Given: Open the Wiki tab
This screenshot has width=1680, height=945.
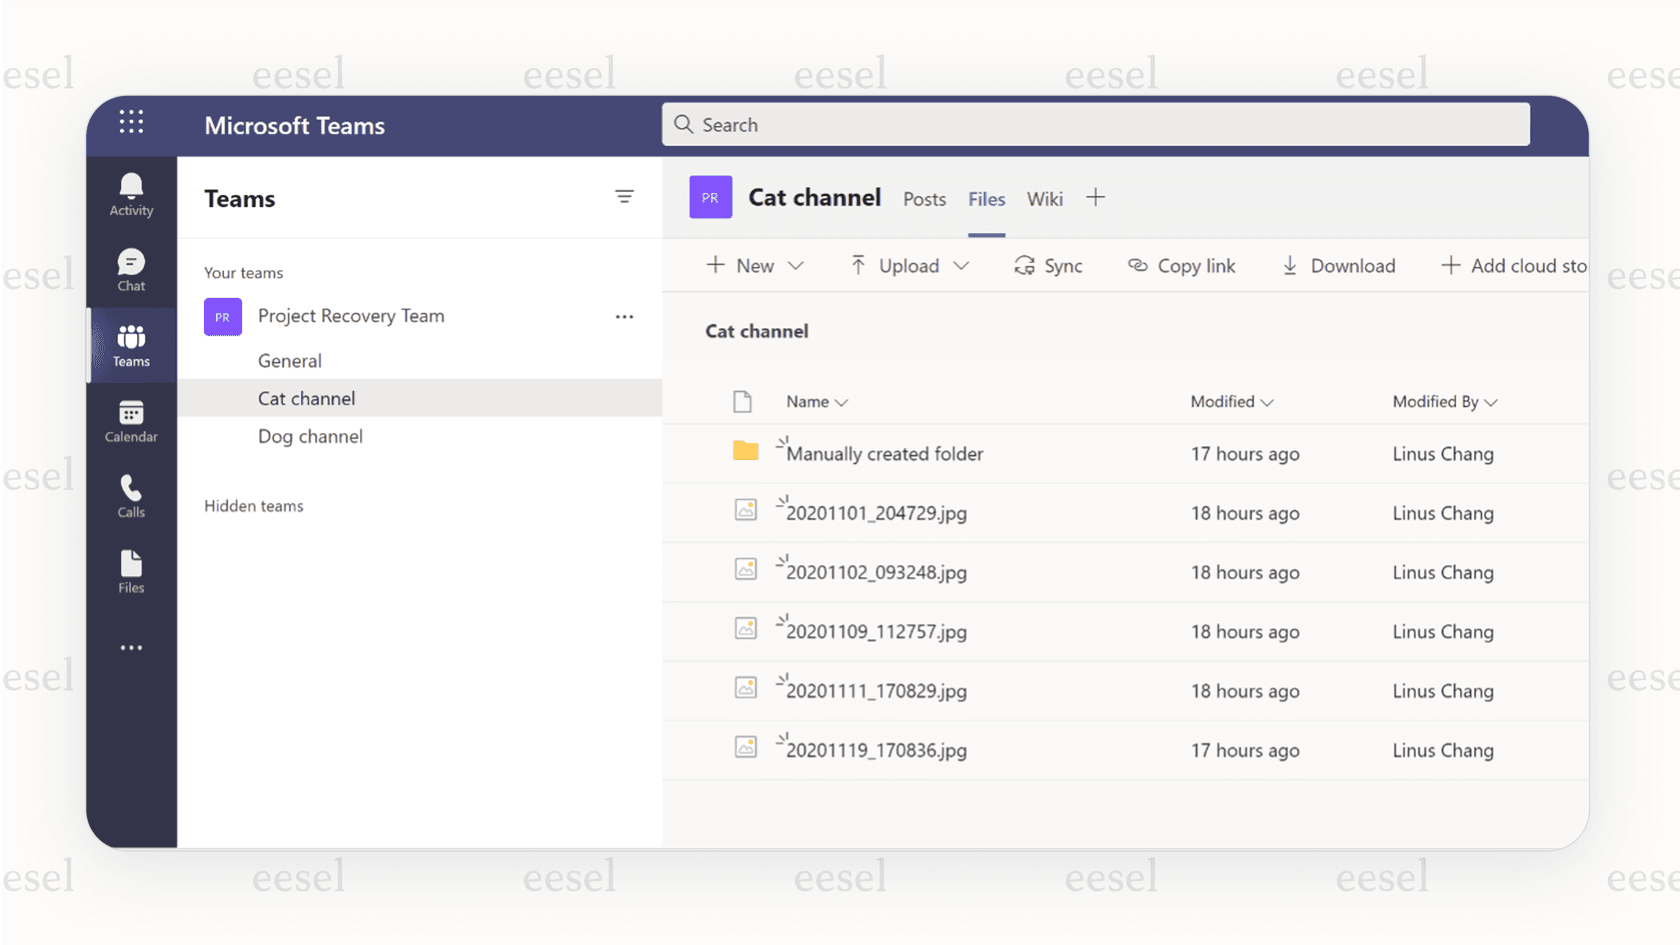Looking at the screenshot, I should [1044, 199].
